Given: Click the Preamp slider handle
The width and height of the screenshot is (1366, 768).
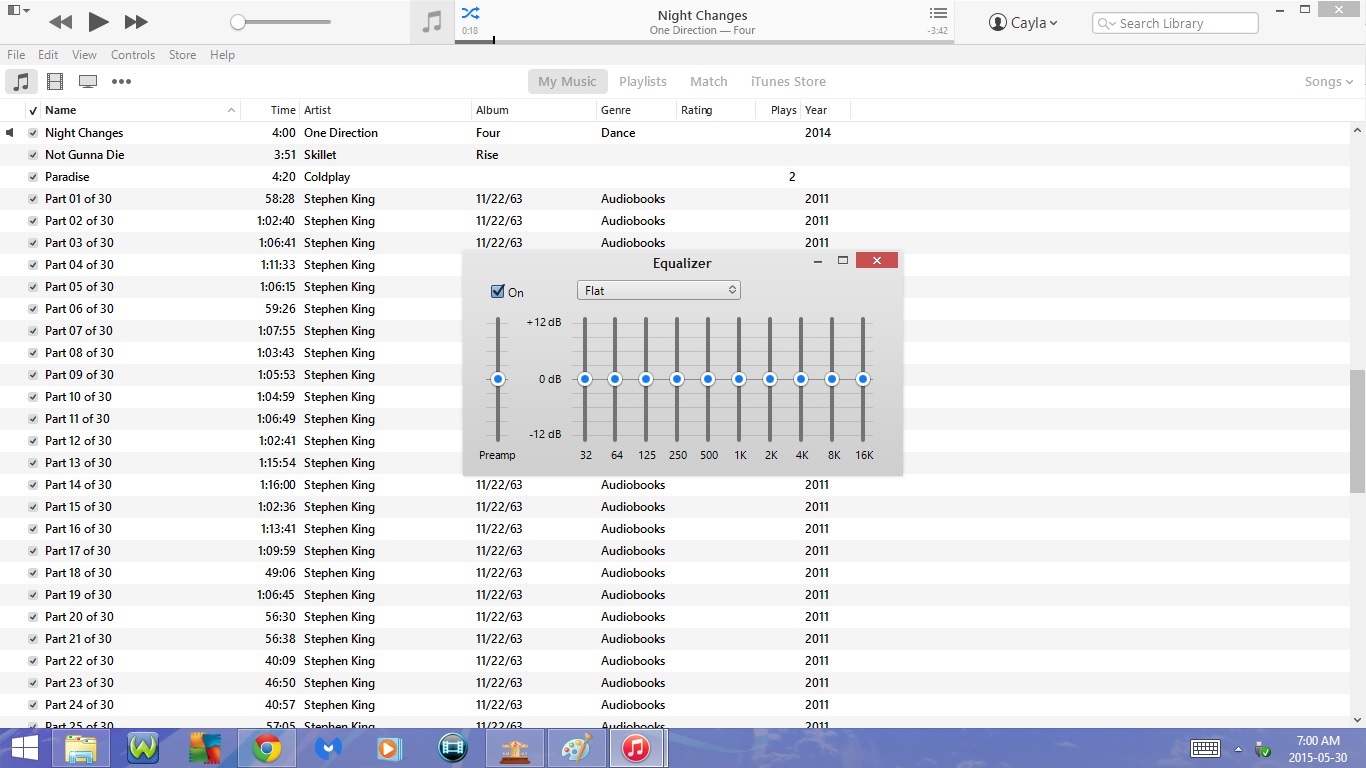Looking at the screenshot, I should [498, 379].
